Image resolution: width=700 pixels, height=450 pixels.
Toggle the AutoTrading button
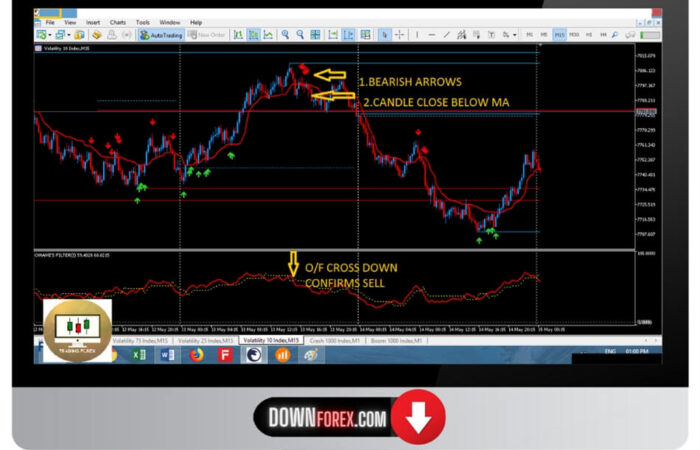[161, 35]
